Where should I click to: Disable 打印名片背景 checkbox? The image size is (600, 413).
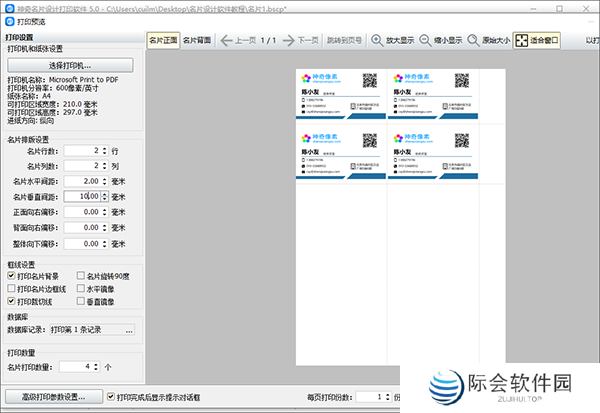[12, 275]
